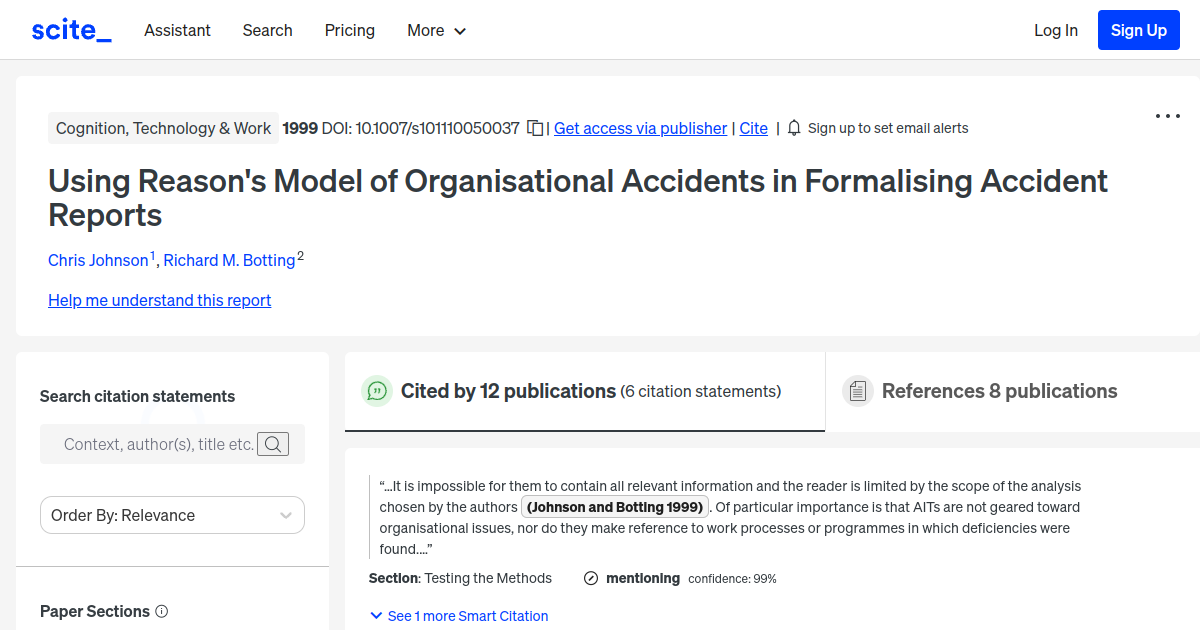Click the scite logo in the navbar
The height and width of the screenshot is (630, 1200).
pyautogui.click(x=70, y=29)
